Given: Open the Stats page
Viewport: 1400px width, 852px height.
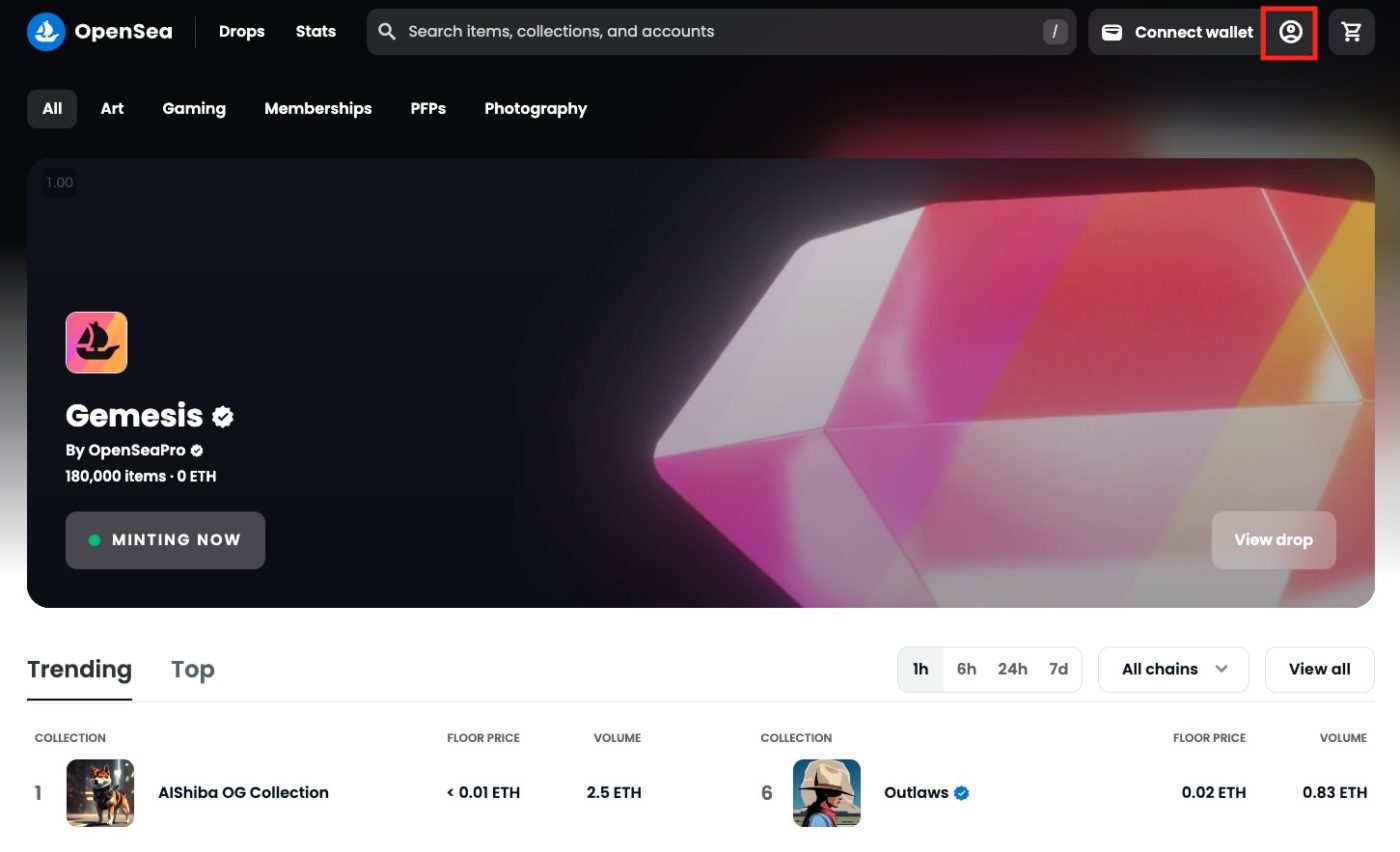Looking at the screenshot, I should click(316, 32).
